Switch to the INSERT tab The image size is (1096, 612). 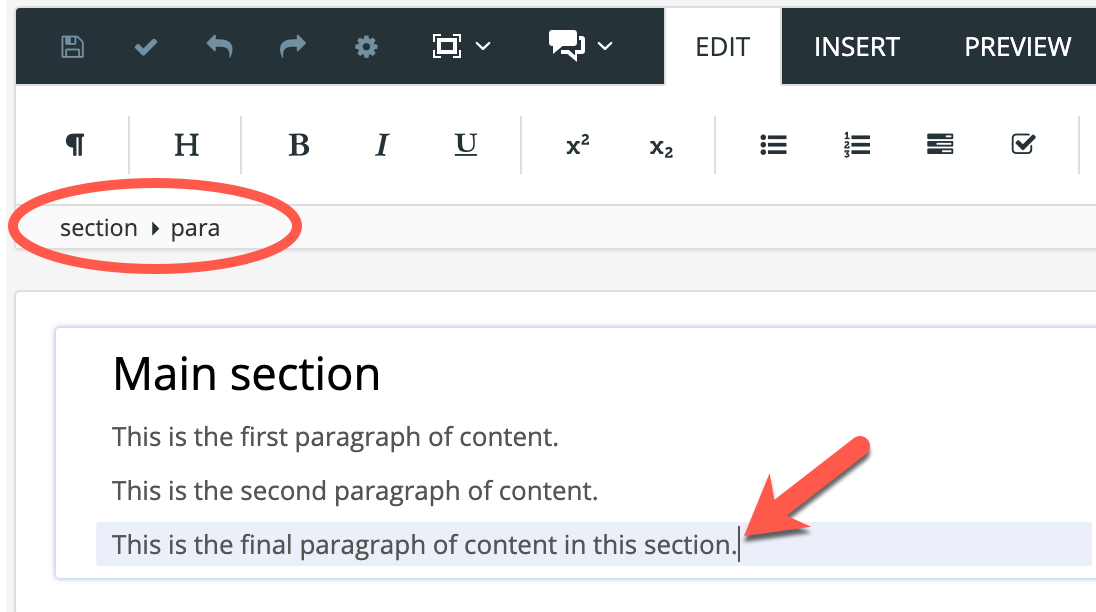pos(857,46)
